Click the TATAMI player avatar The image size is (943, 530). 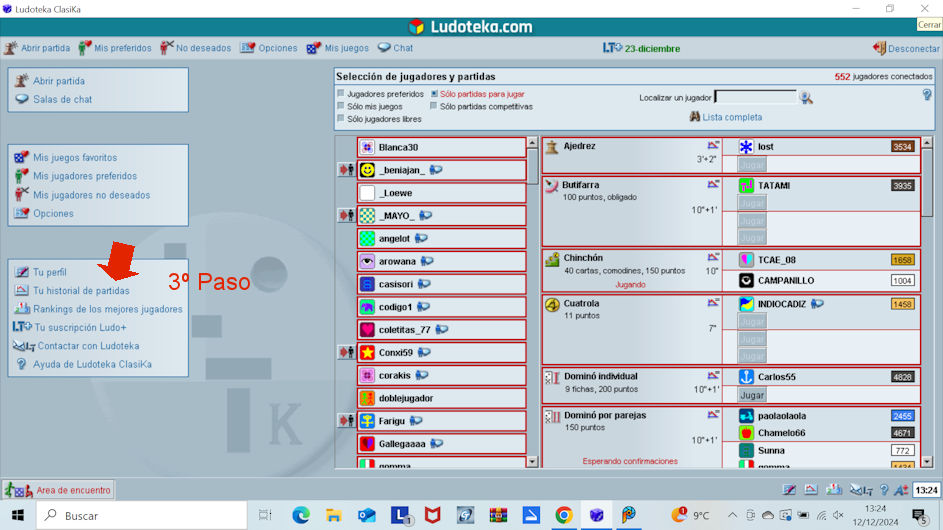pyautogui.click(x=746, y=186)
